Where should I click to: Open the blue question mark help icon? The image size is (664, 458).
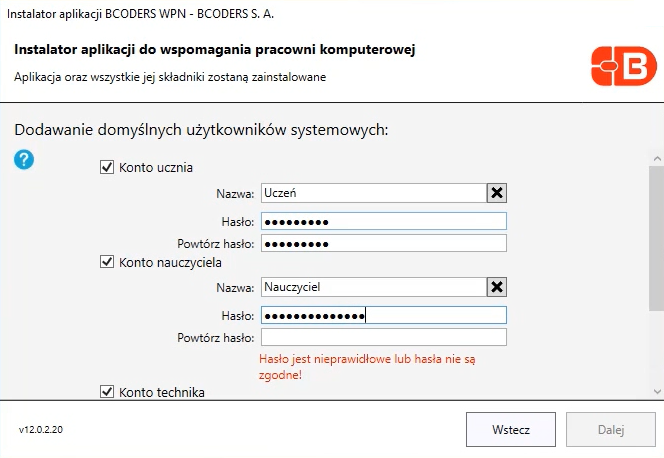click(24, 160)
